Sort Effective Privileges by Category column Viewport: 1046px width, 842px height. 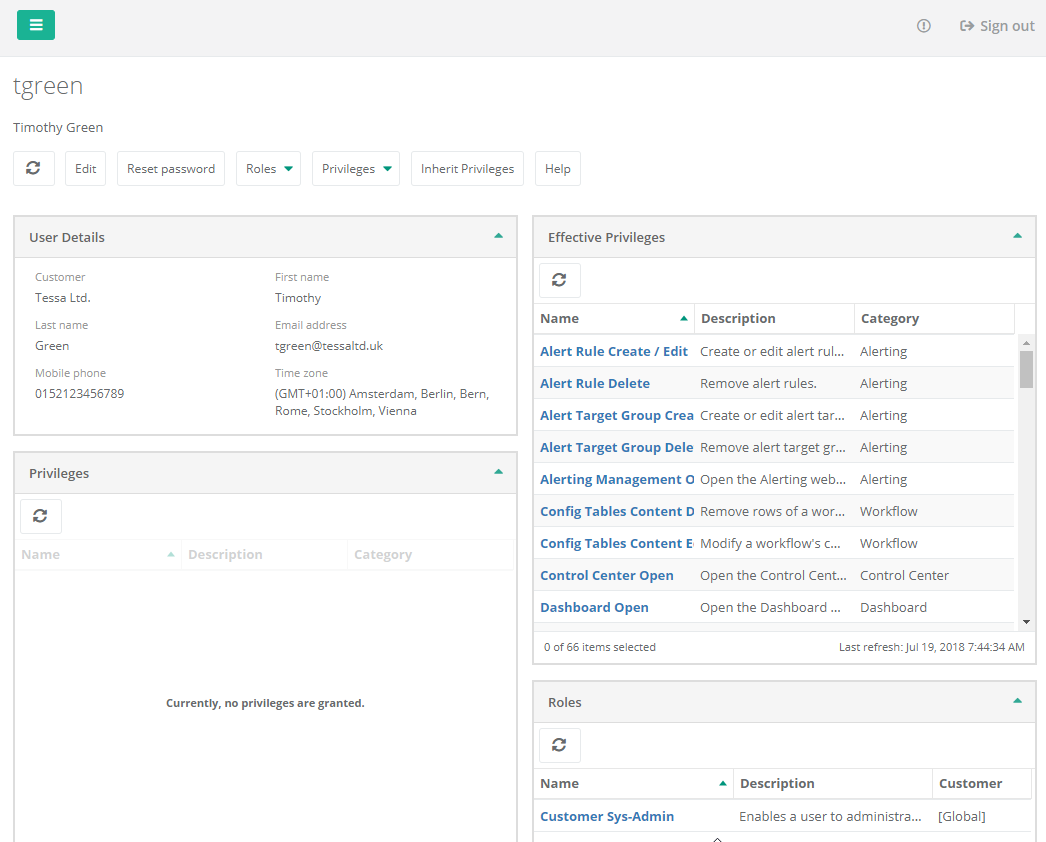[x=934, y=318]
